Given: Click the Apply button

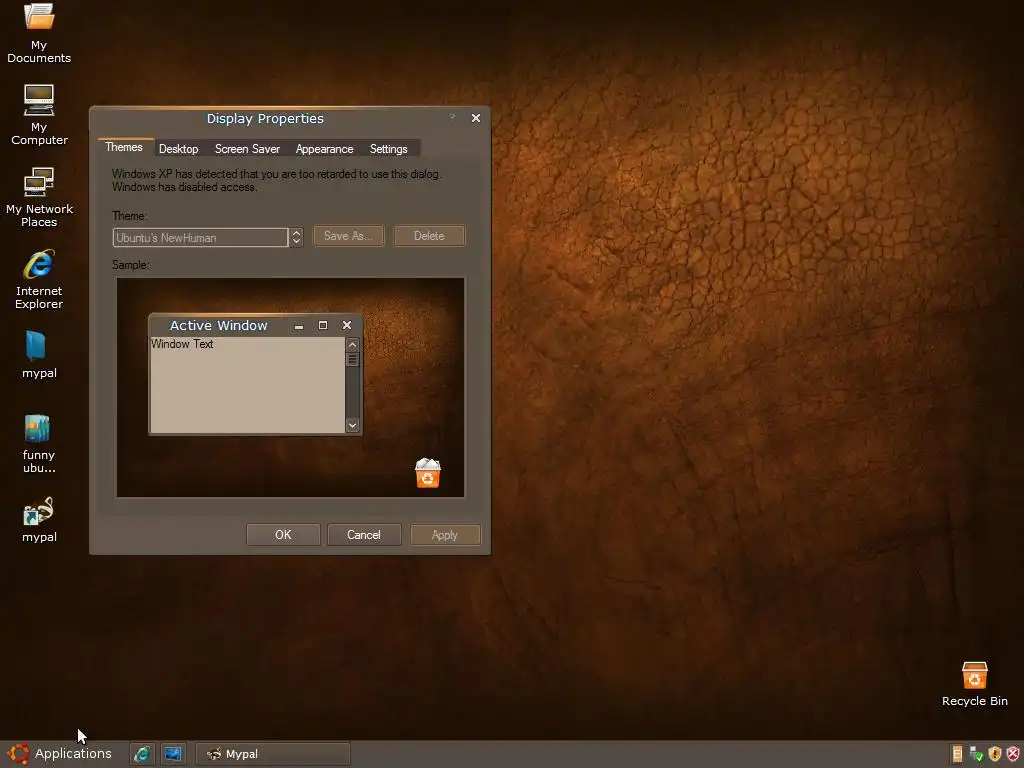Looking at the screenshot, I should (x=445, y=535).
